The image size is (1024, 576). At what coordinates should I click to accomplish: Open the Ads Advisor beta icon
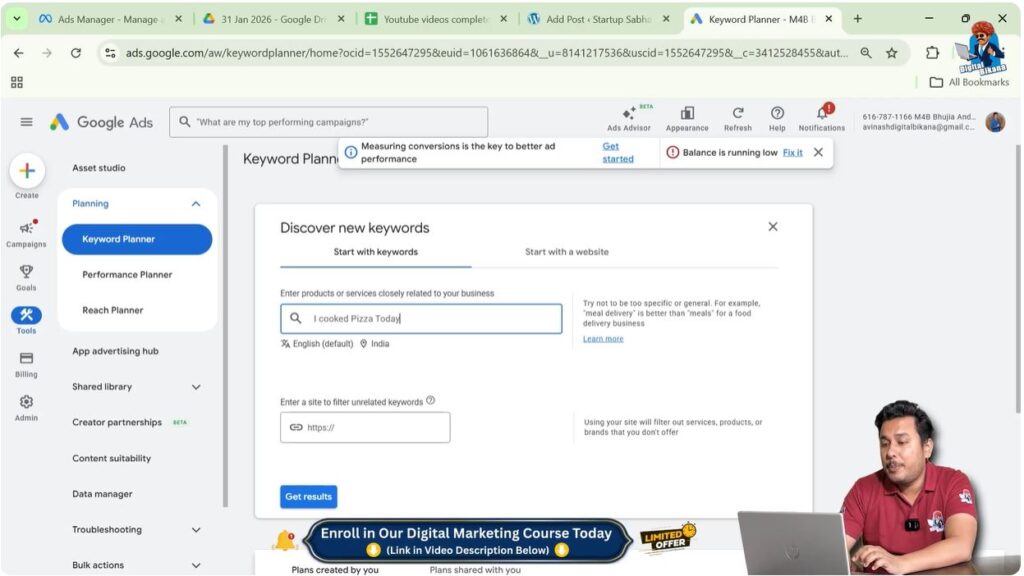pyautogui.click(x=628, y=117)
